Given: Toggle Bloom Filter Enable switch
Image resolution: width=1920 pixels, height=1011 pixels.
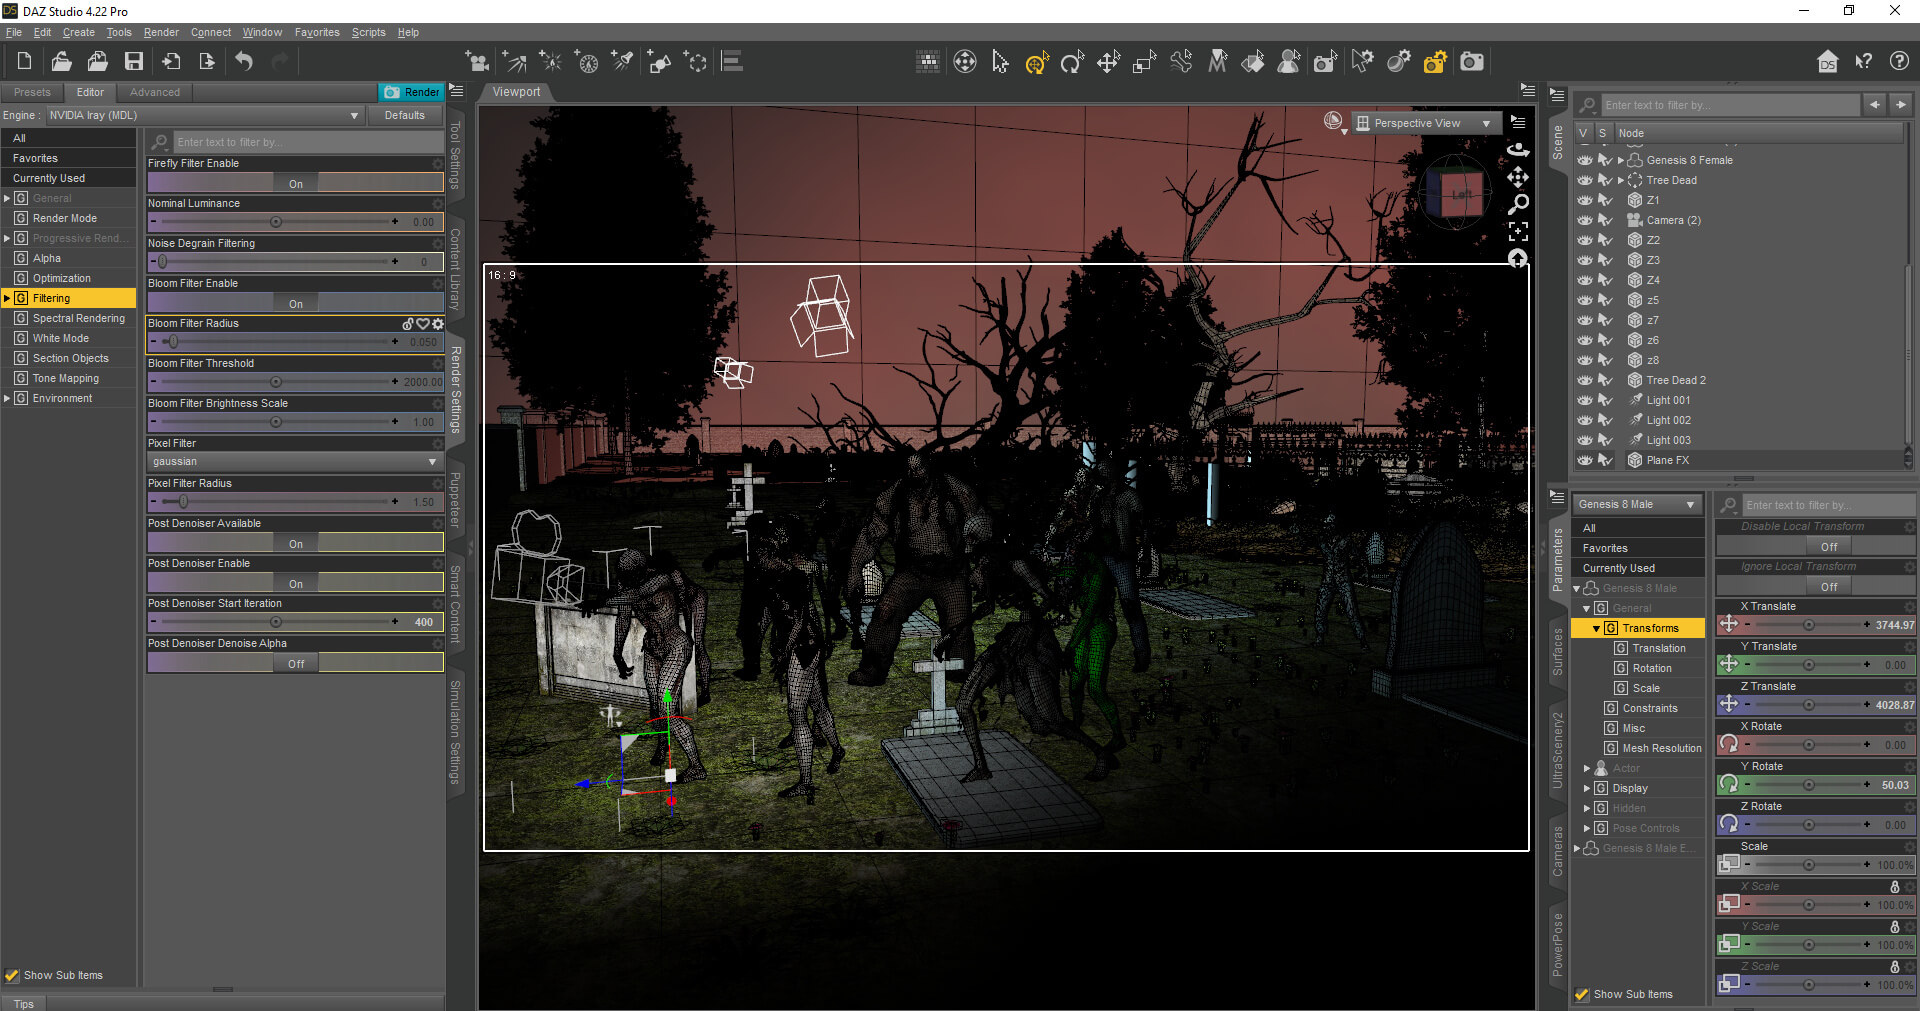Looking at the screenshot, I should [x=295, y=303].
